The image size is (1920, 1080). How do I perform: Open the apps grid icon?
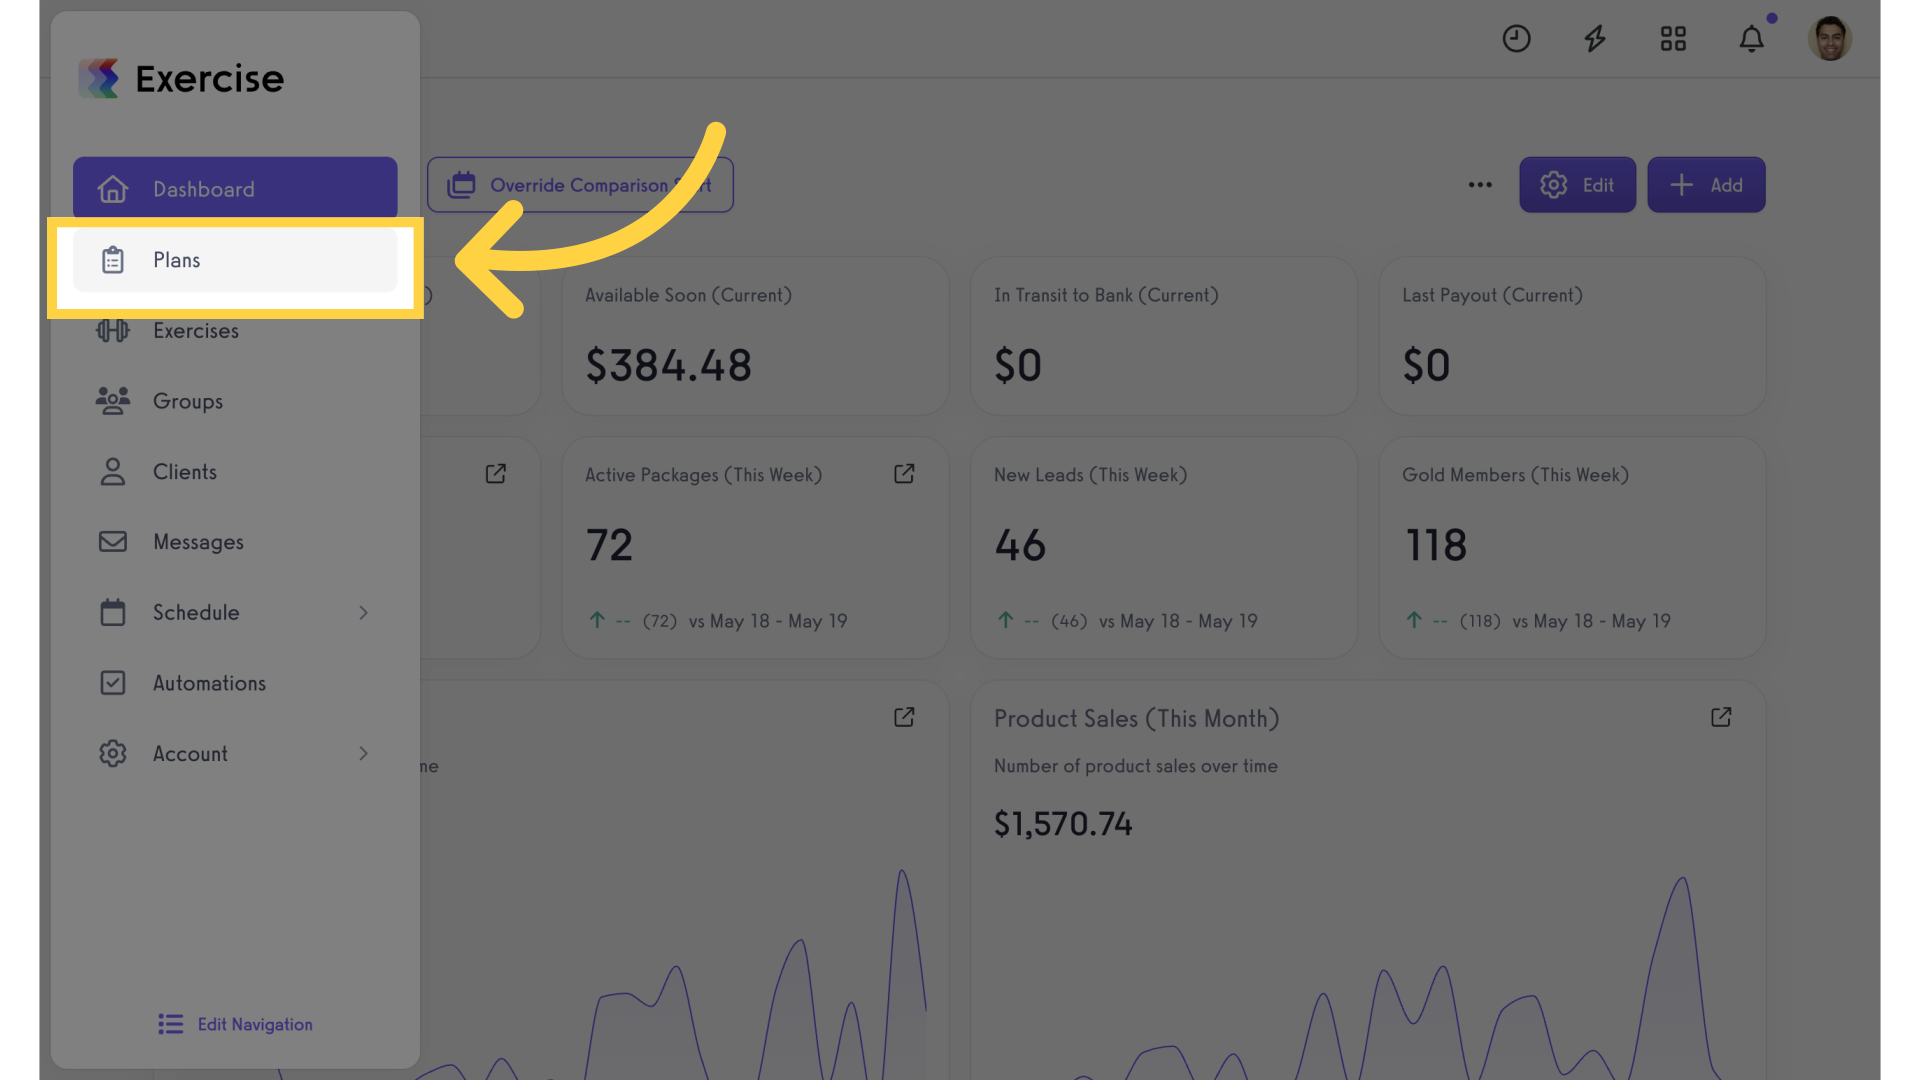tap(1673, 39)
